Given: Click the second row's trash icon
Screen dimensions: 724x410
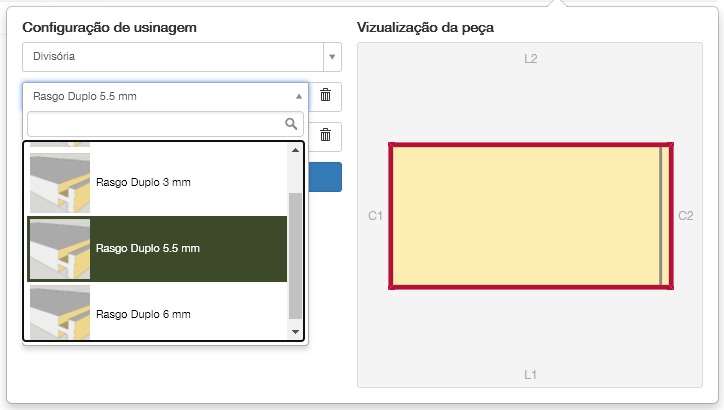Looking at the screenshot, I should [325, 135].
